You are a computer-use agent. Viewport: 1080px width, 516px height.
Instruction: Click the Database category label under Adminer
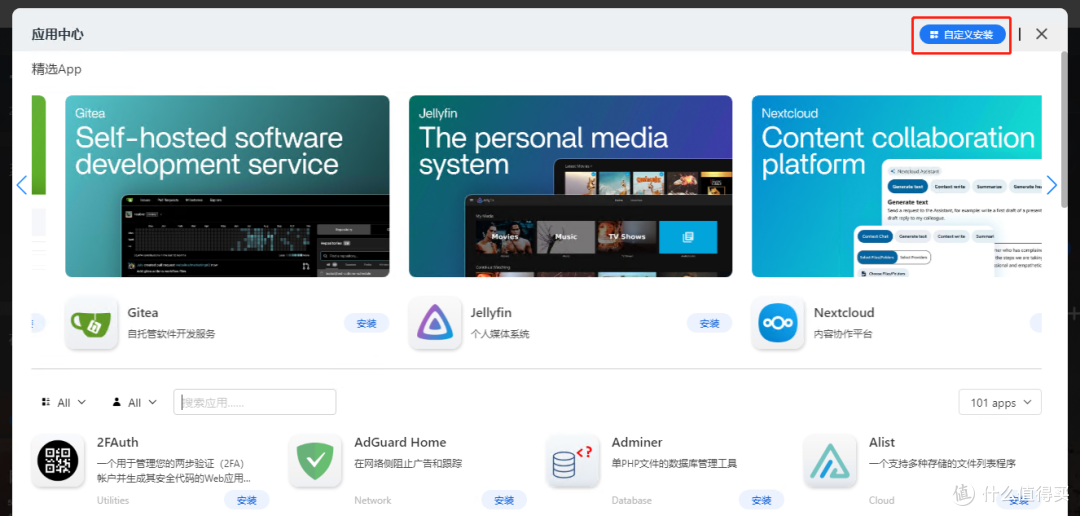(x=632, y=501)
